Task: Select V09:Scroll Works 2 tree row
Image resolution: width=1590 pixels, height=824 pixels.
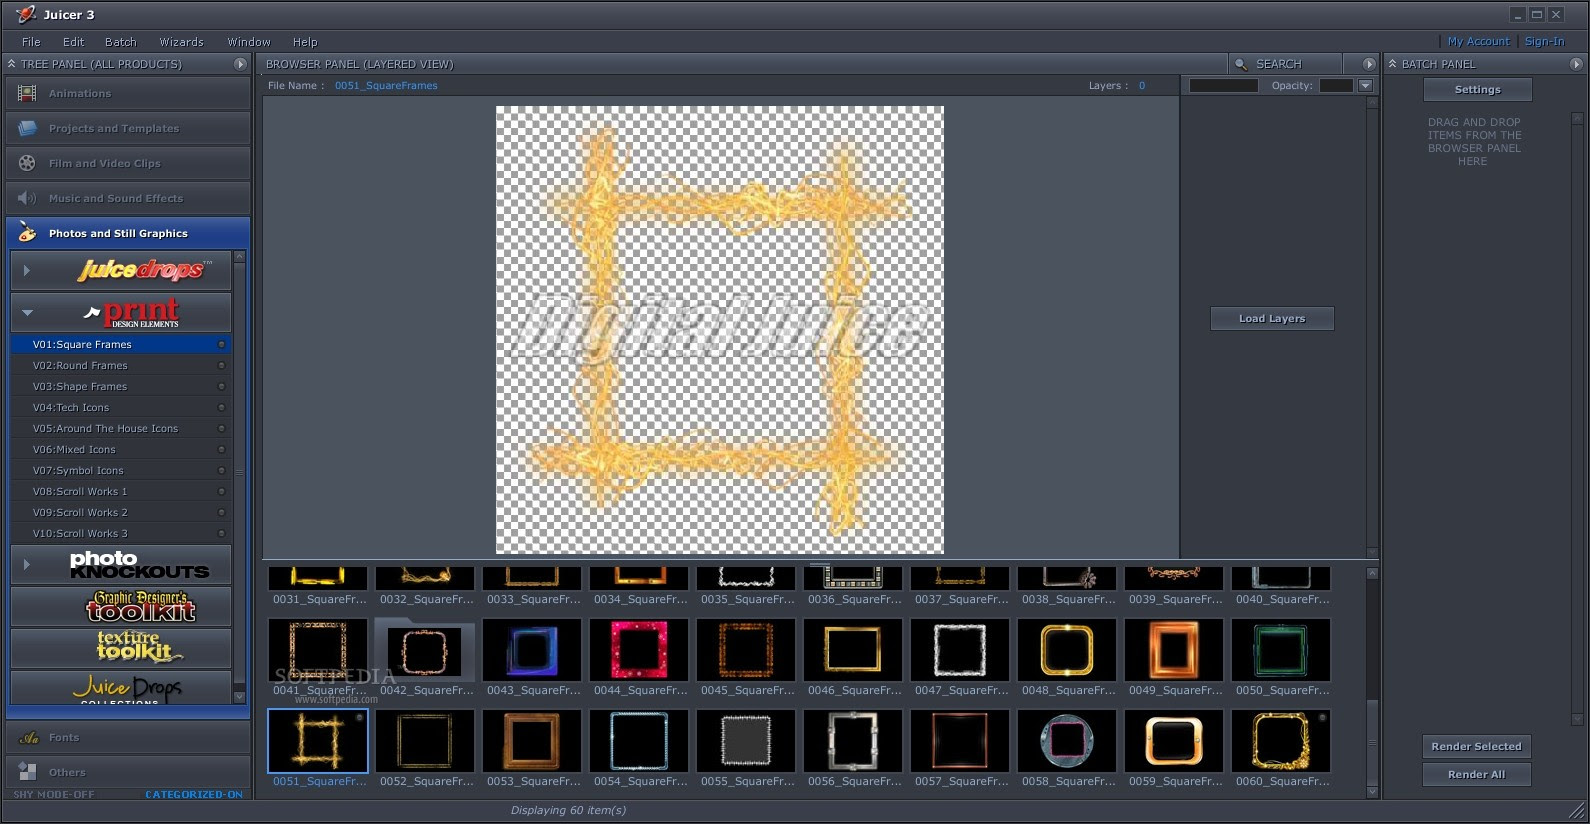Action: tap(120, 512)
